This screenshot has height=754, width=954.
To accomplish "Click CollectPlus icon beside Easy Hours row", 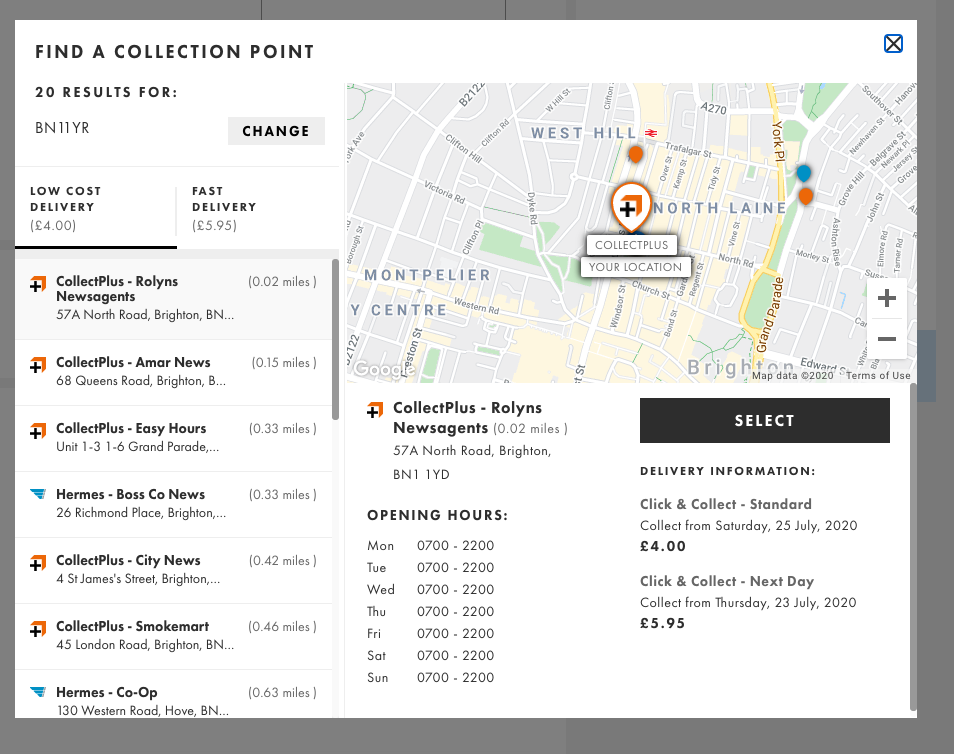I will [38, 431].
